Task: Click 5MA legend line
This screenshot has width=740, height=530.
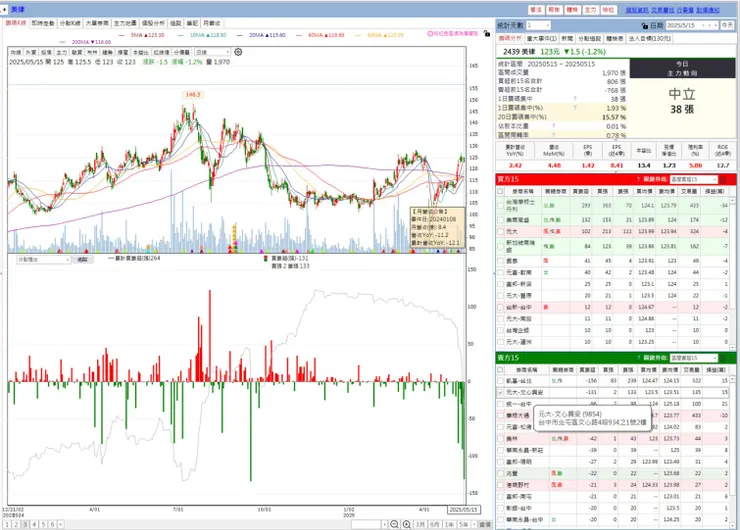Action: click(142, 35)
